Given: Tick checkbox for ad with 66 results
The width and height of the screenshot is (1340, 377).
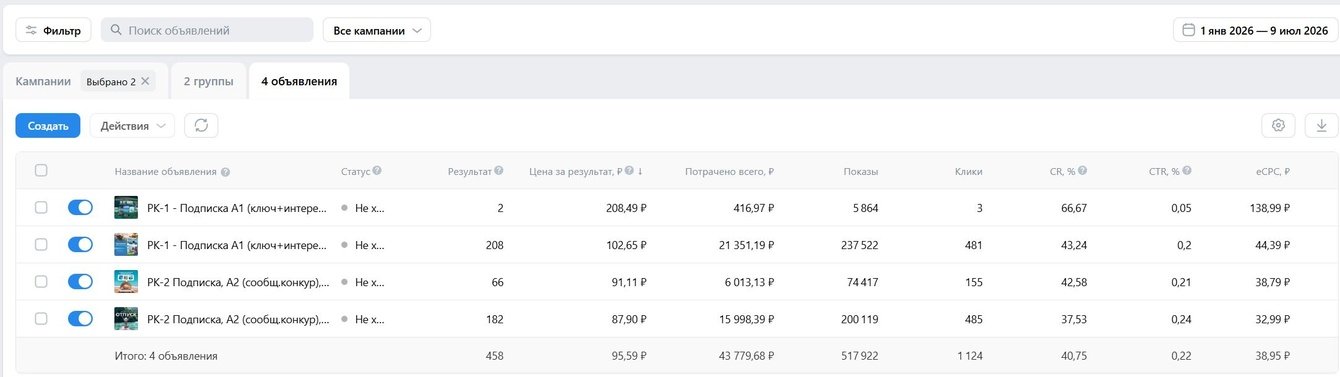Looking at the screenshot, I should click(x=41, y=282).
